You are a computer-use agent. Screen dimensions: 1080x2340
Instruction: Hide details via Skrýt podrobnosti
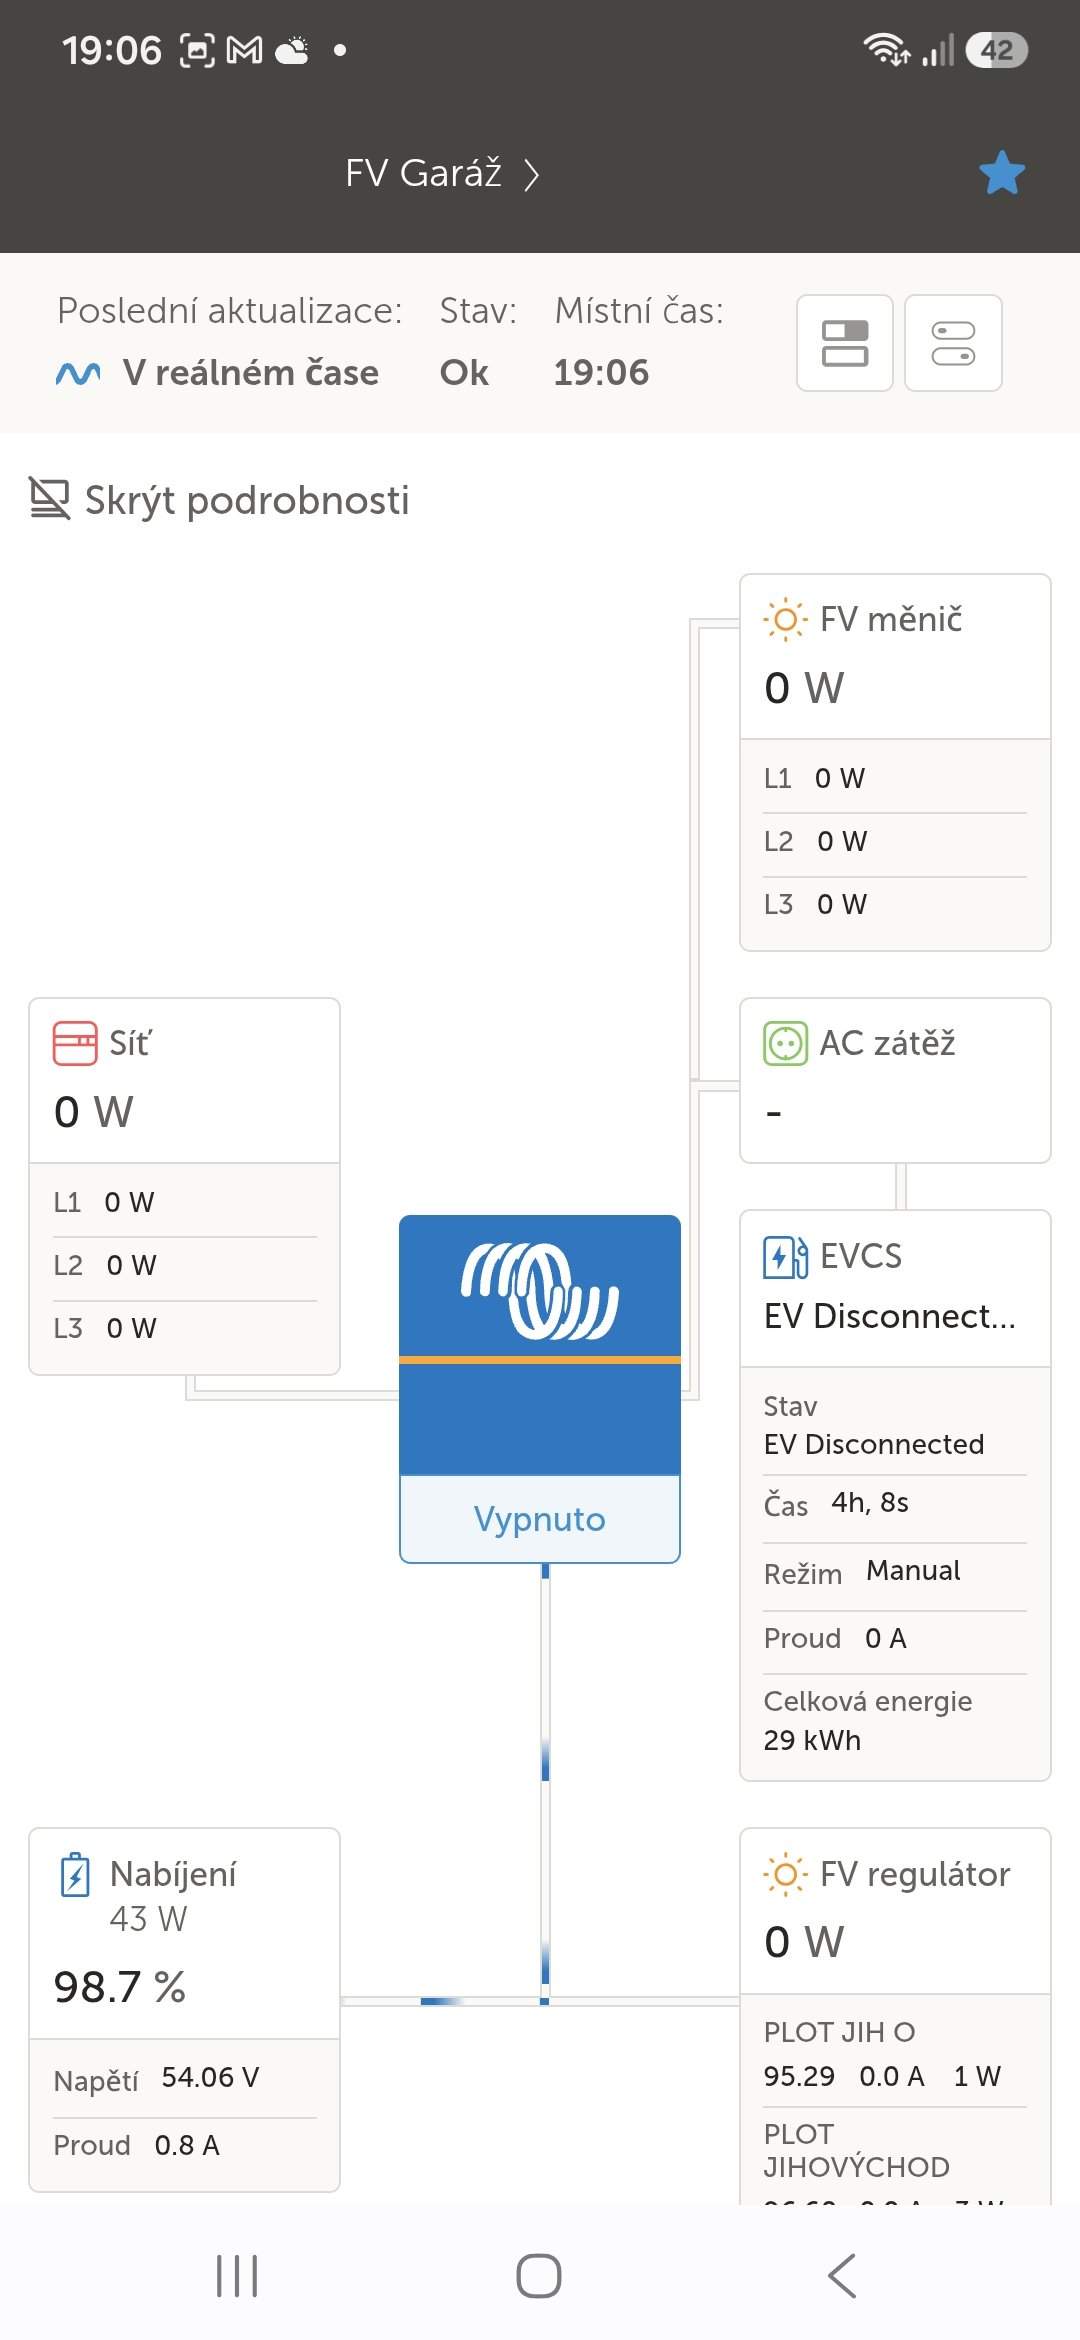click(x=220, y=500)
